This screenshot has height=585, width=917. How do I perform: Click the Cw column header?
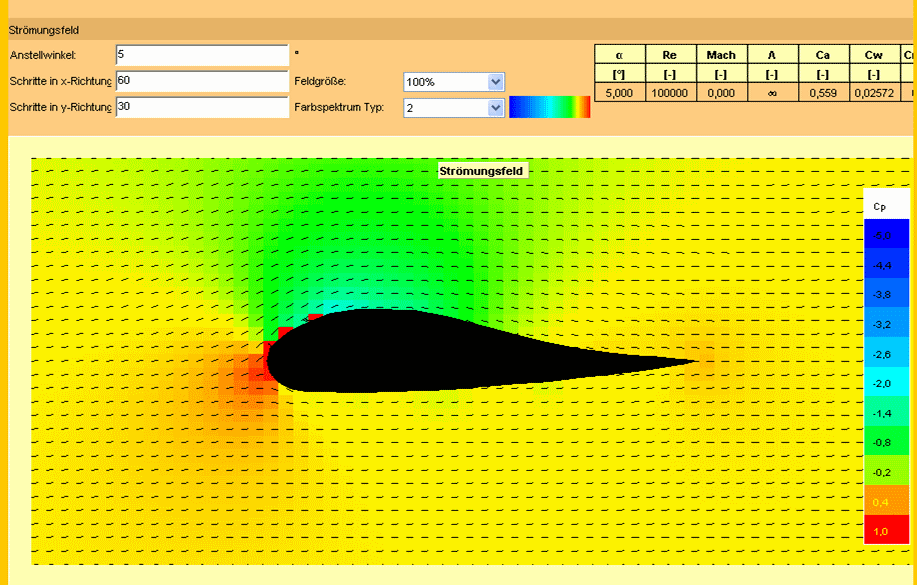pyautogui.click(x=874, y=55)
